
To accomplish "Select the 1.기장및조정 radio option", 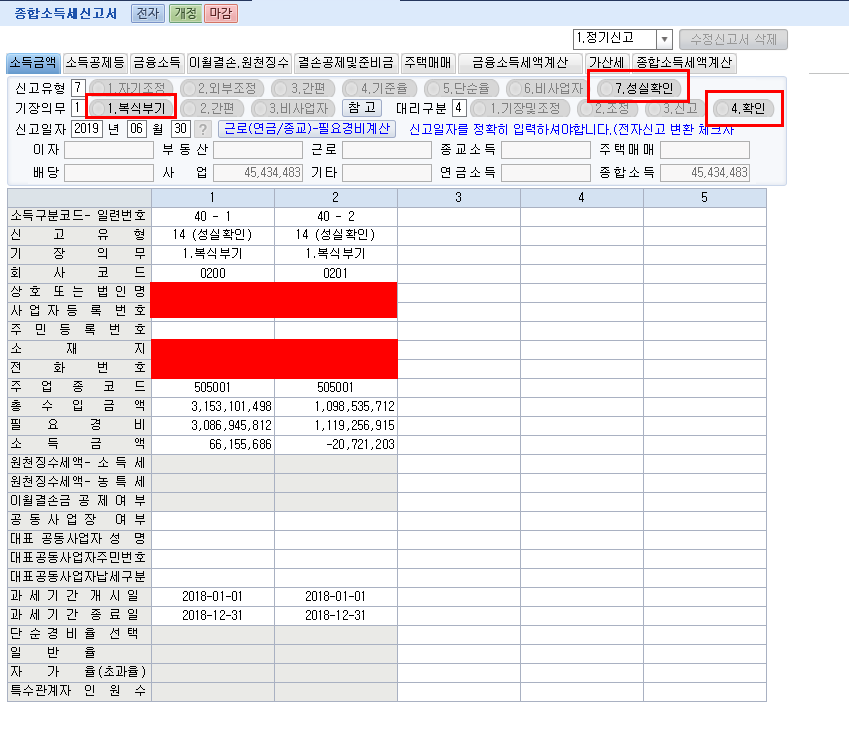I will 520,108.
